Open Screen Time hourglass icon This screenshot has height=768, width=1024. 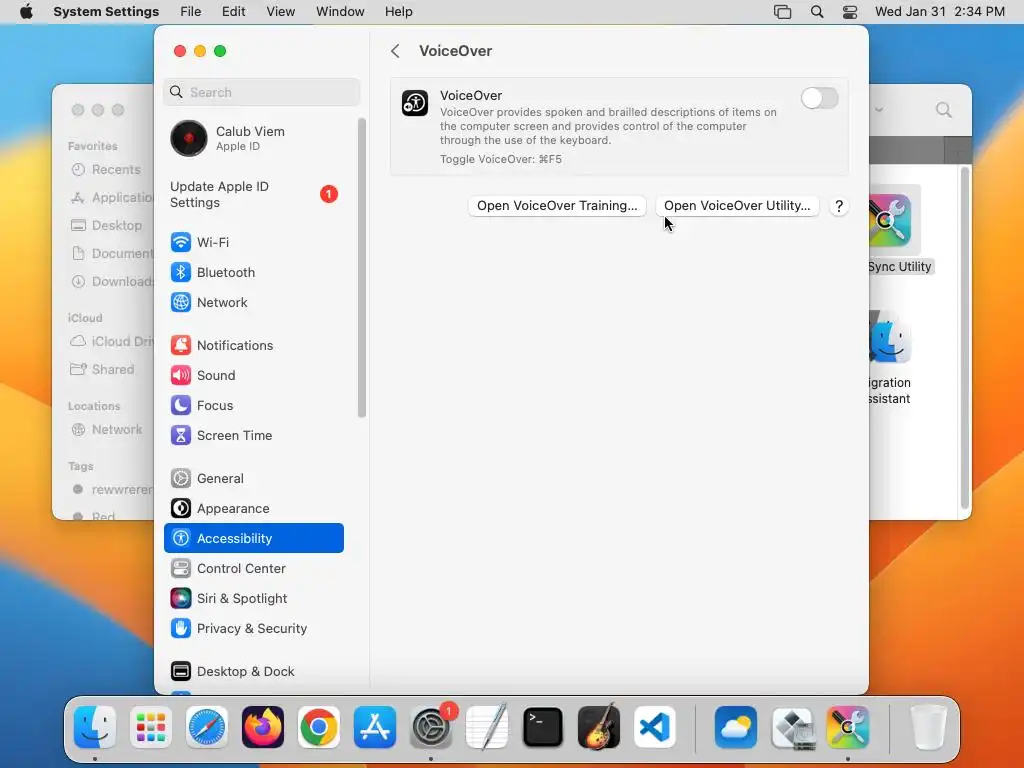click(181, 436)
